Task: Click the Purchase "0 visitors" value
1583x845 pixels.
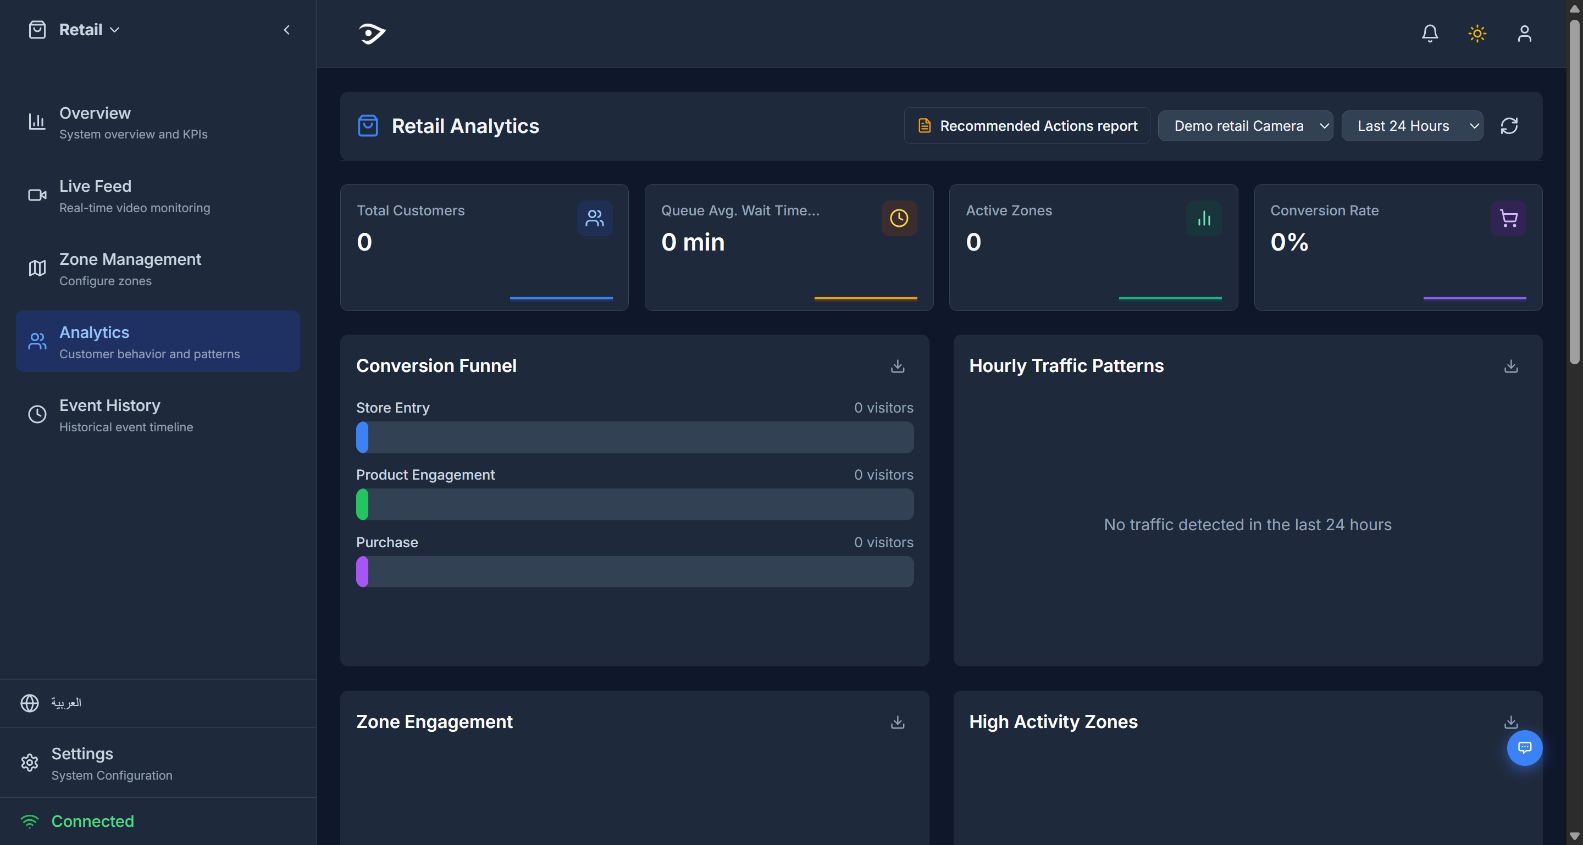Action: [883, 542]
